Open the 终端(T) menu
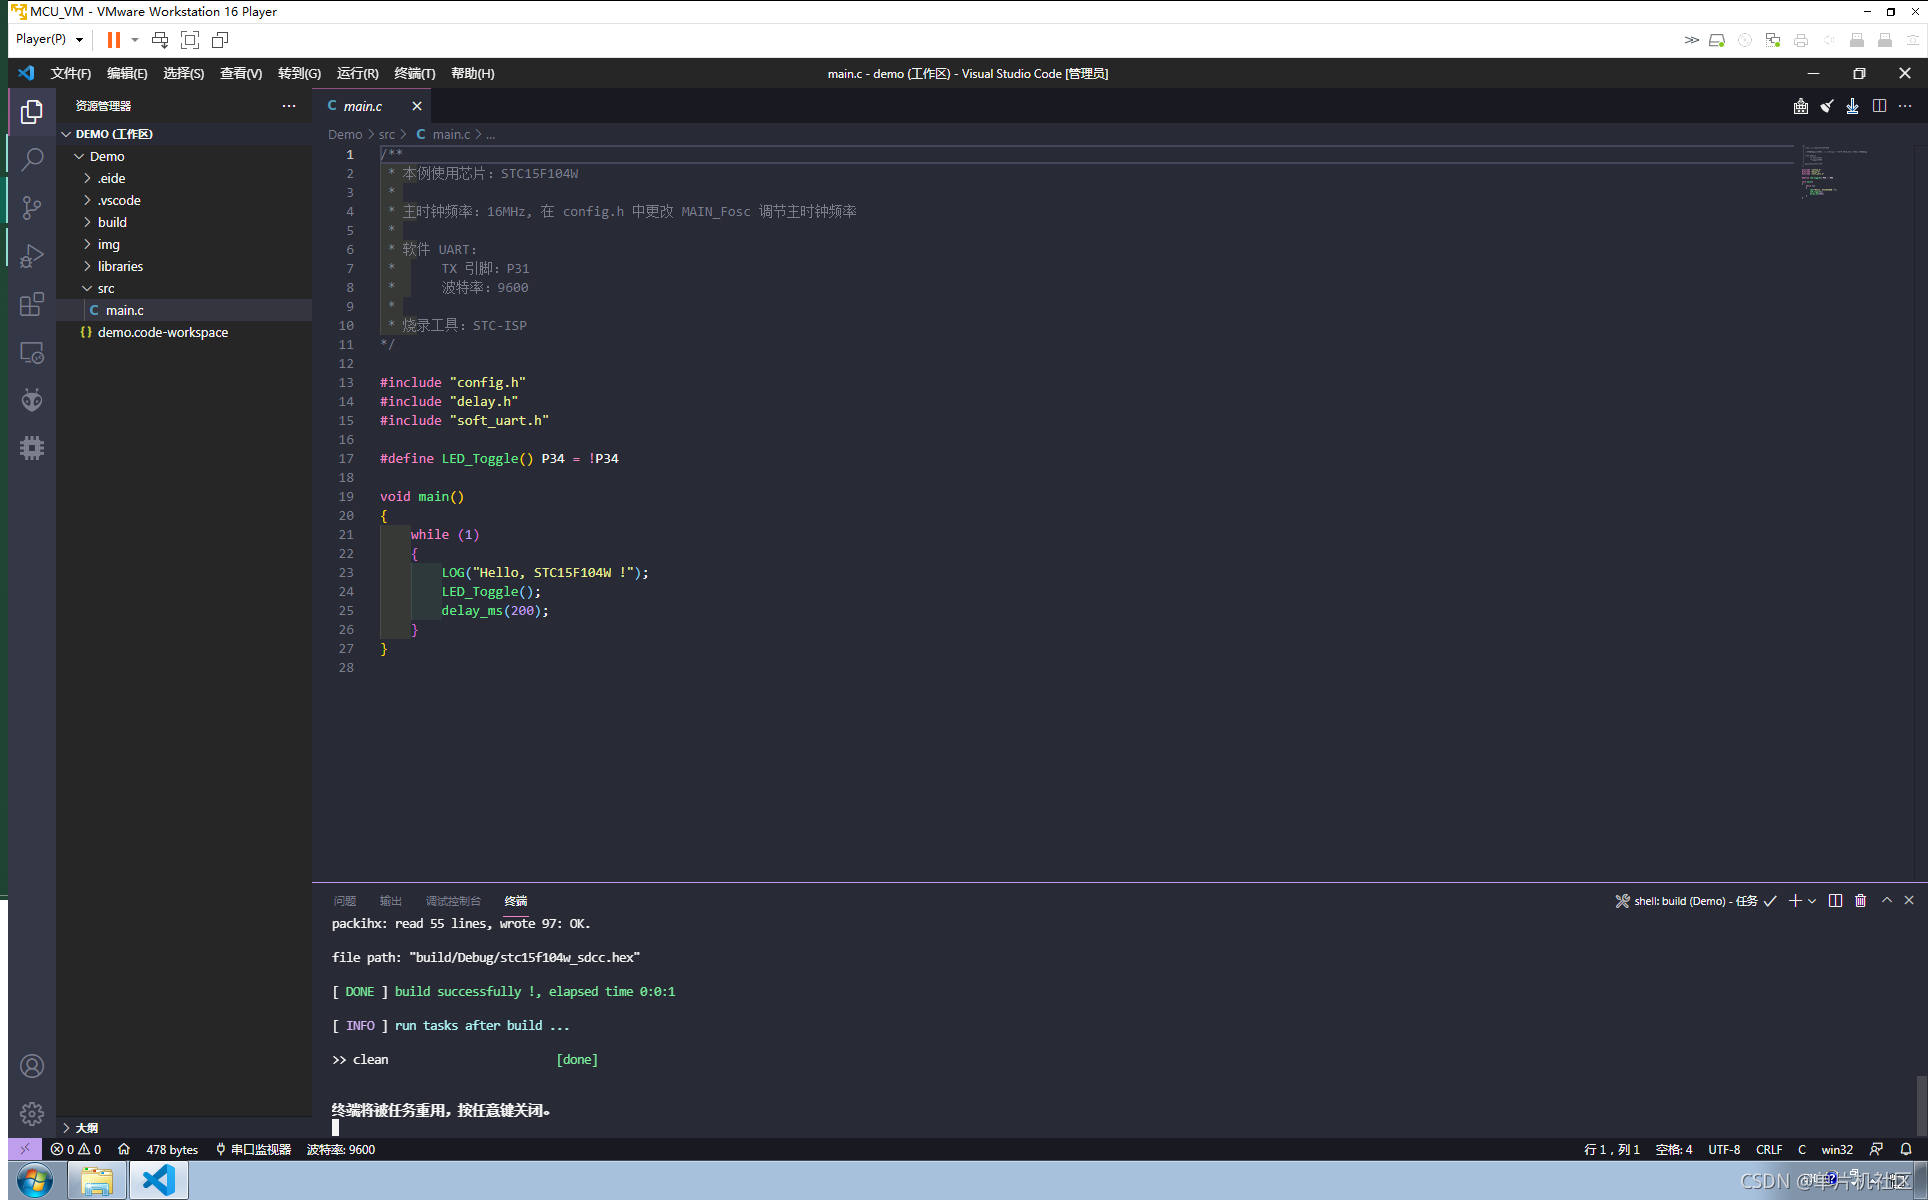Image resolution: width=1928 pixels, height=1200 pixels. pos(414,73)
